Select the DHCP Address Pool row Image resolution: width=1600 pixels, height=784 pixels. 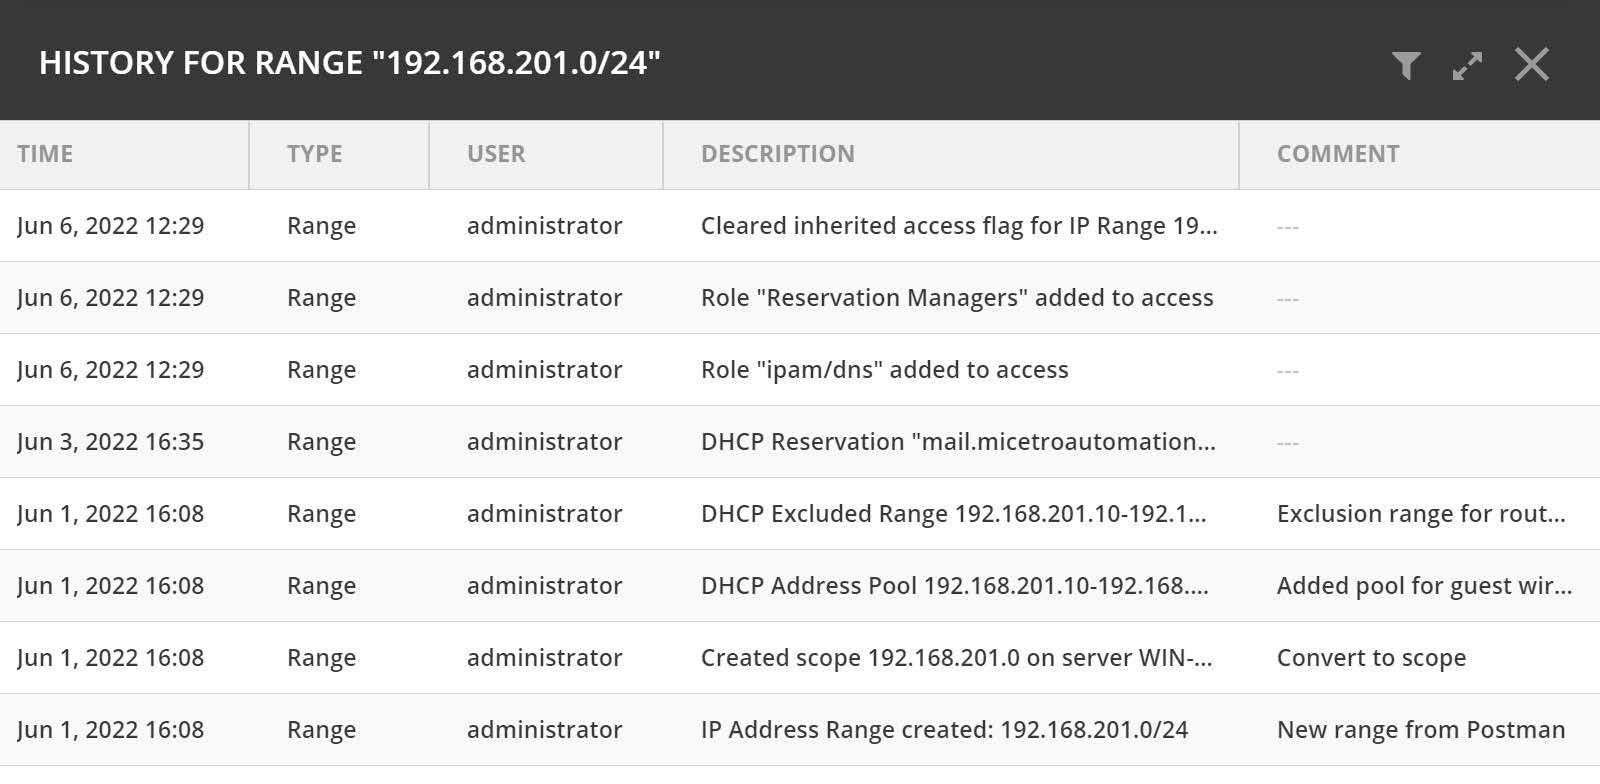click(x=800, y=586)
